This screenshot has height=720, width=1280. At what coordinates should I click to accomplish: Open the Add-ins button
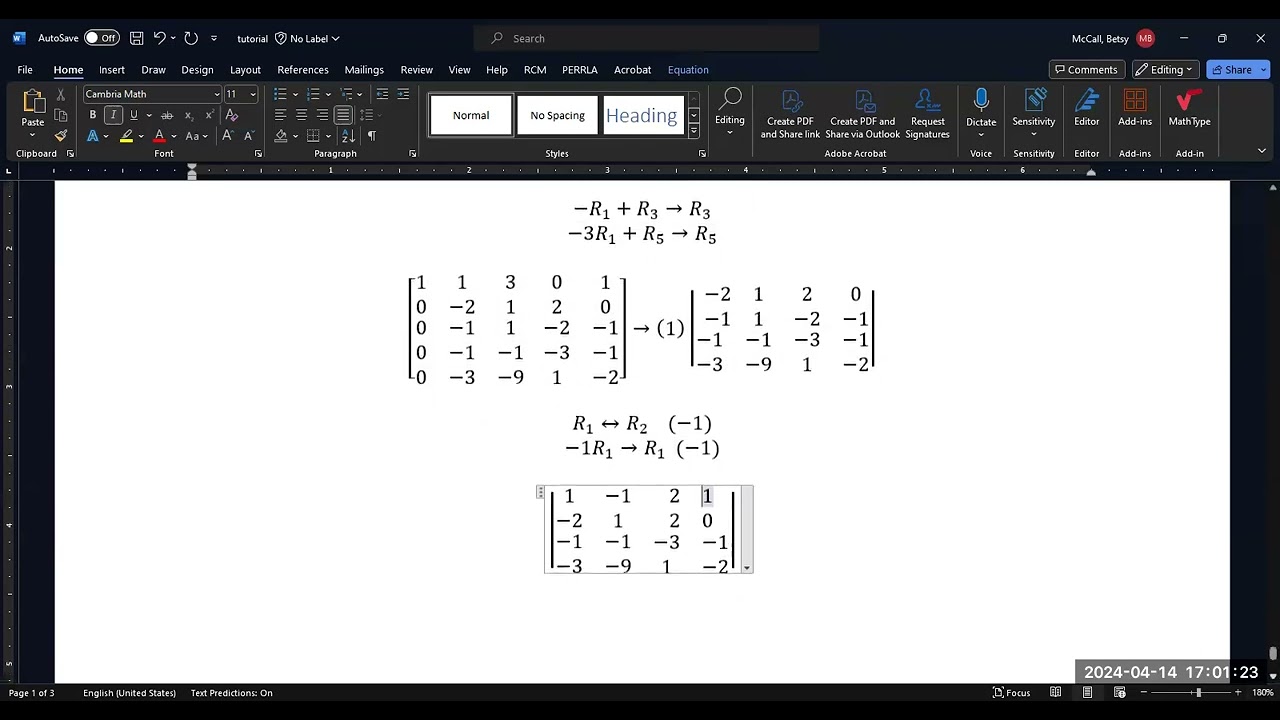[1135, 108]
